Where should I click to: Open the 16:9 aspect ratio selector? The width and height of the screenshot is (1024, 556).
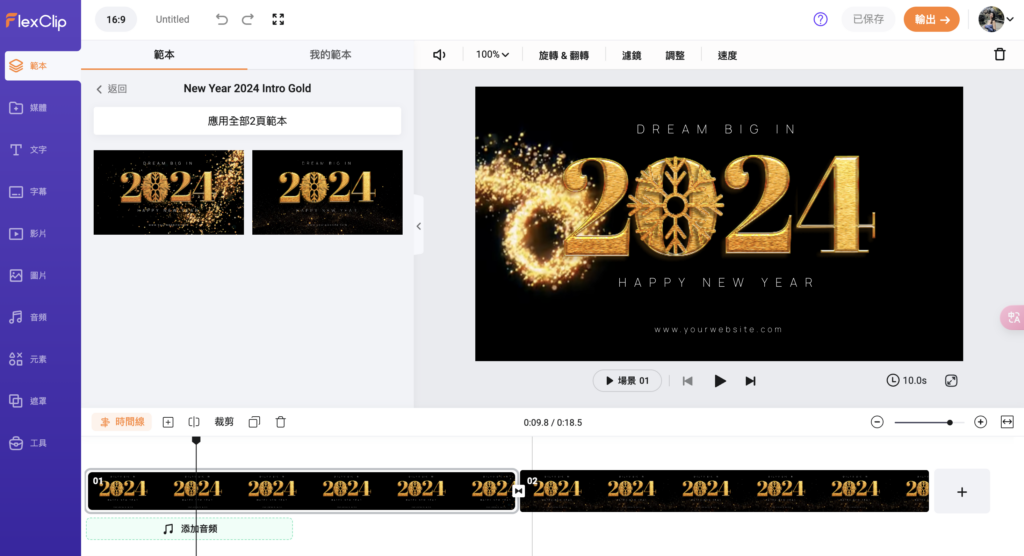click(116, 20)
